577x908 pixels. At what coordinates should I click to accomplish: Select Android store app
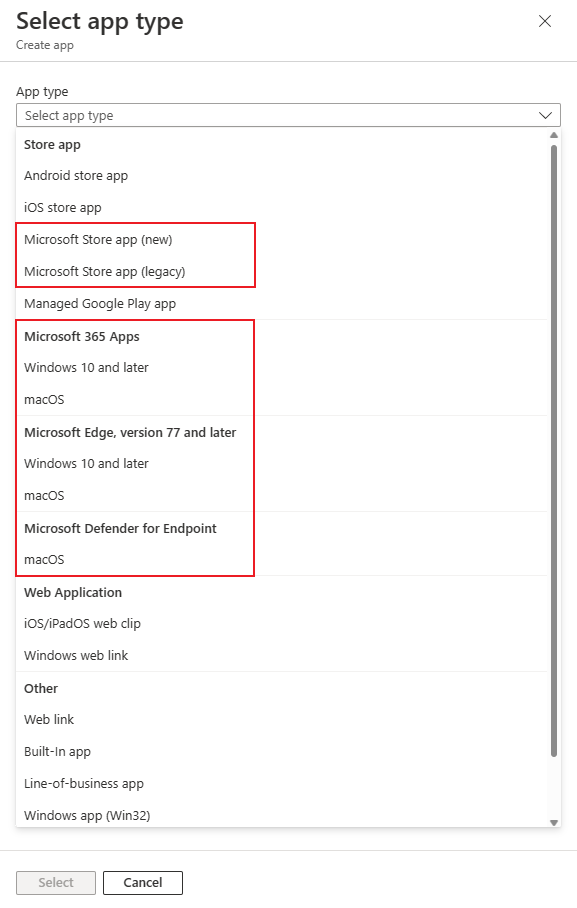(75, 175)
